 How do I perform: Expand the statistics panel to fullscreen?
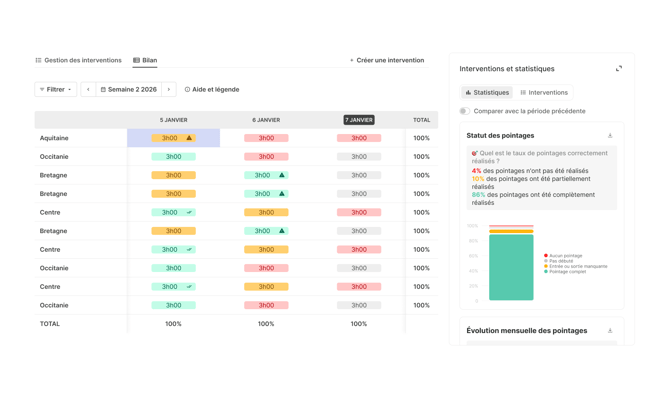618,69
